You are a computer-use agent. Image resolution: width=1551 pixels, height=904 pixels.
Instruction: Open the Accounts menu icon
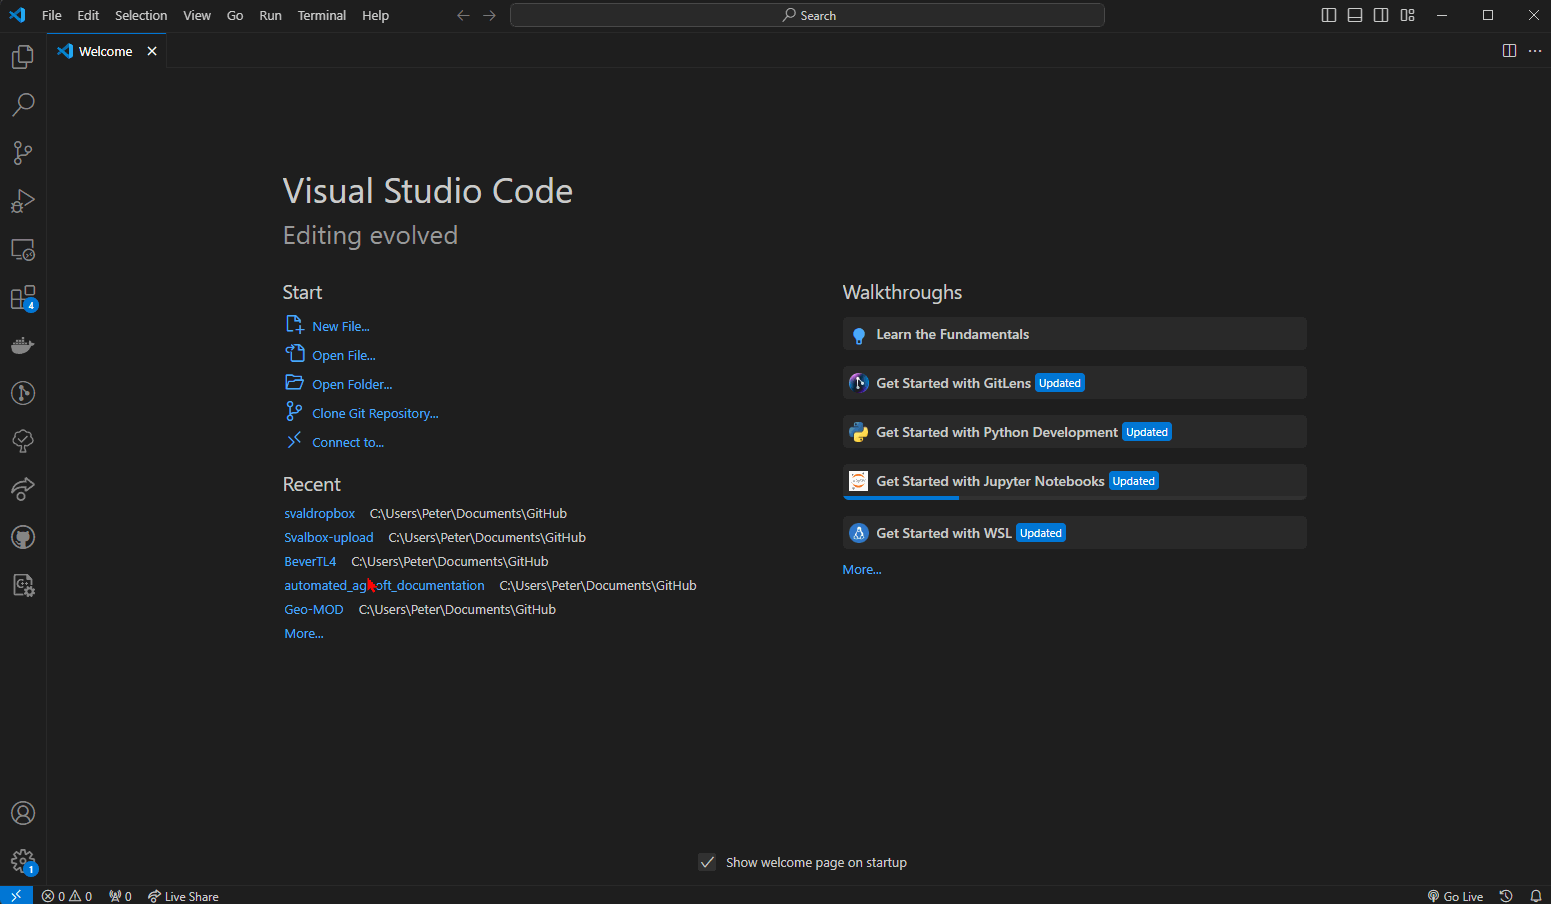(x=23, y=813)
